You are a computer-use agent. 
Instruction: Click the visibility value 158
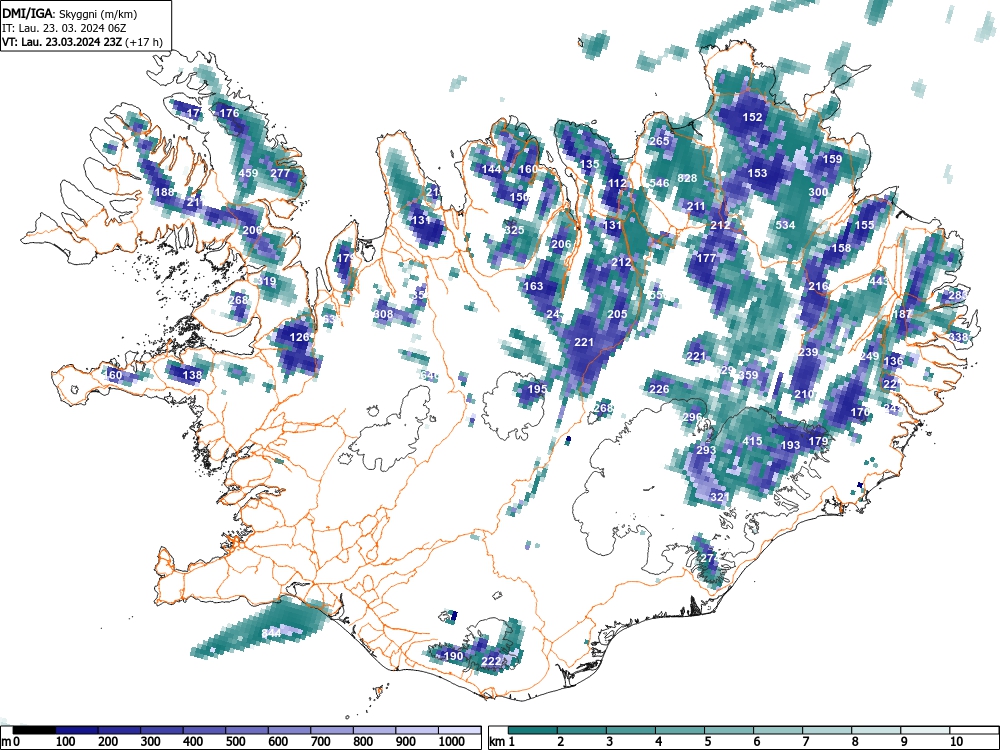(841, 247)
